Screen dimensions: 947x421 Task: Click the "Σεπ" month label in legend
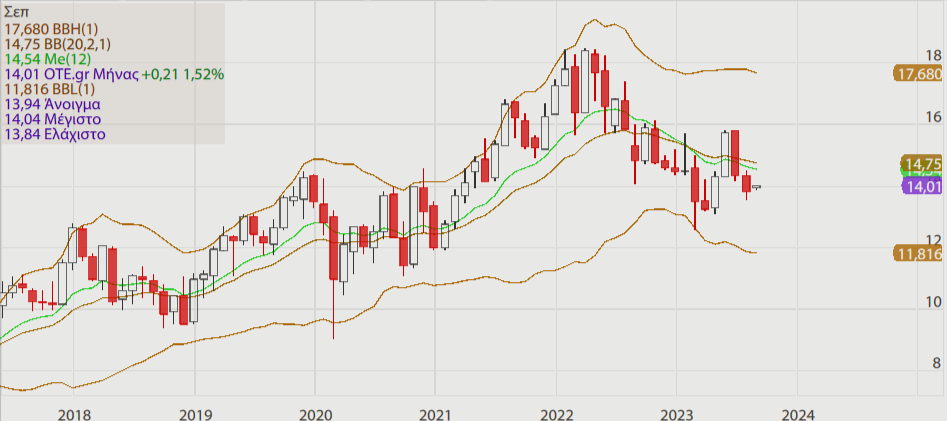[x=17, y=13]
